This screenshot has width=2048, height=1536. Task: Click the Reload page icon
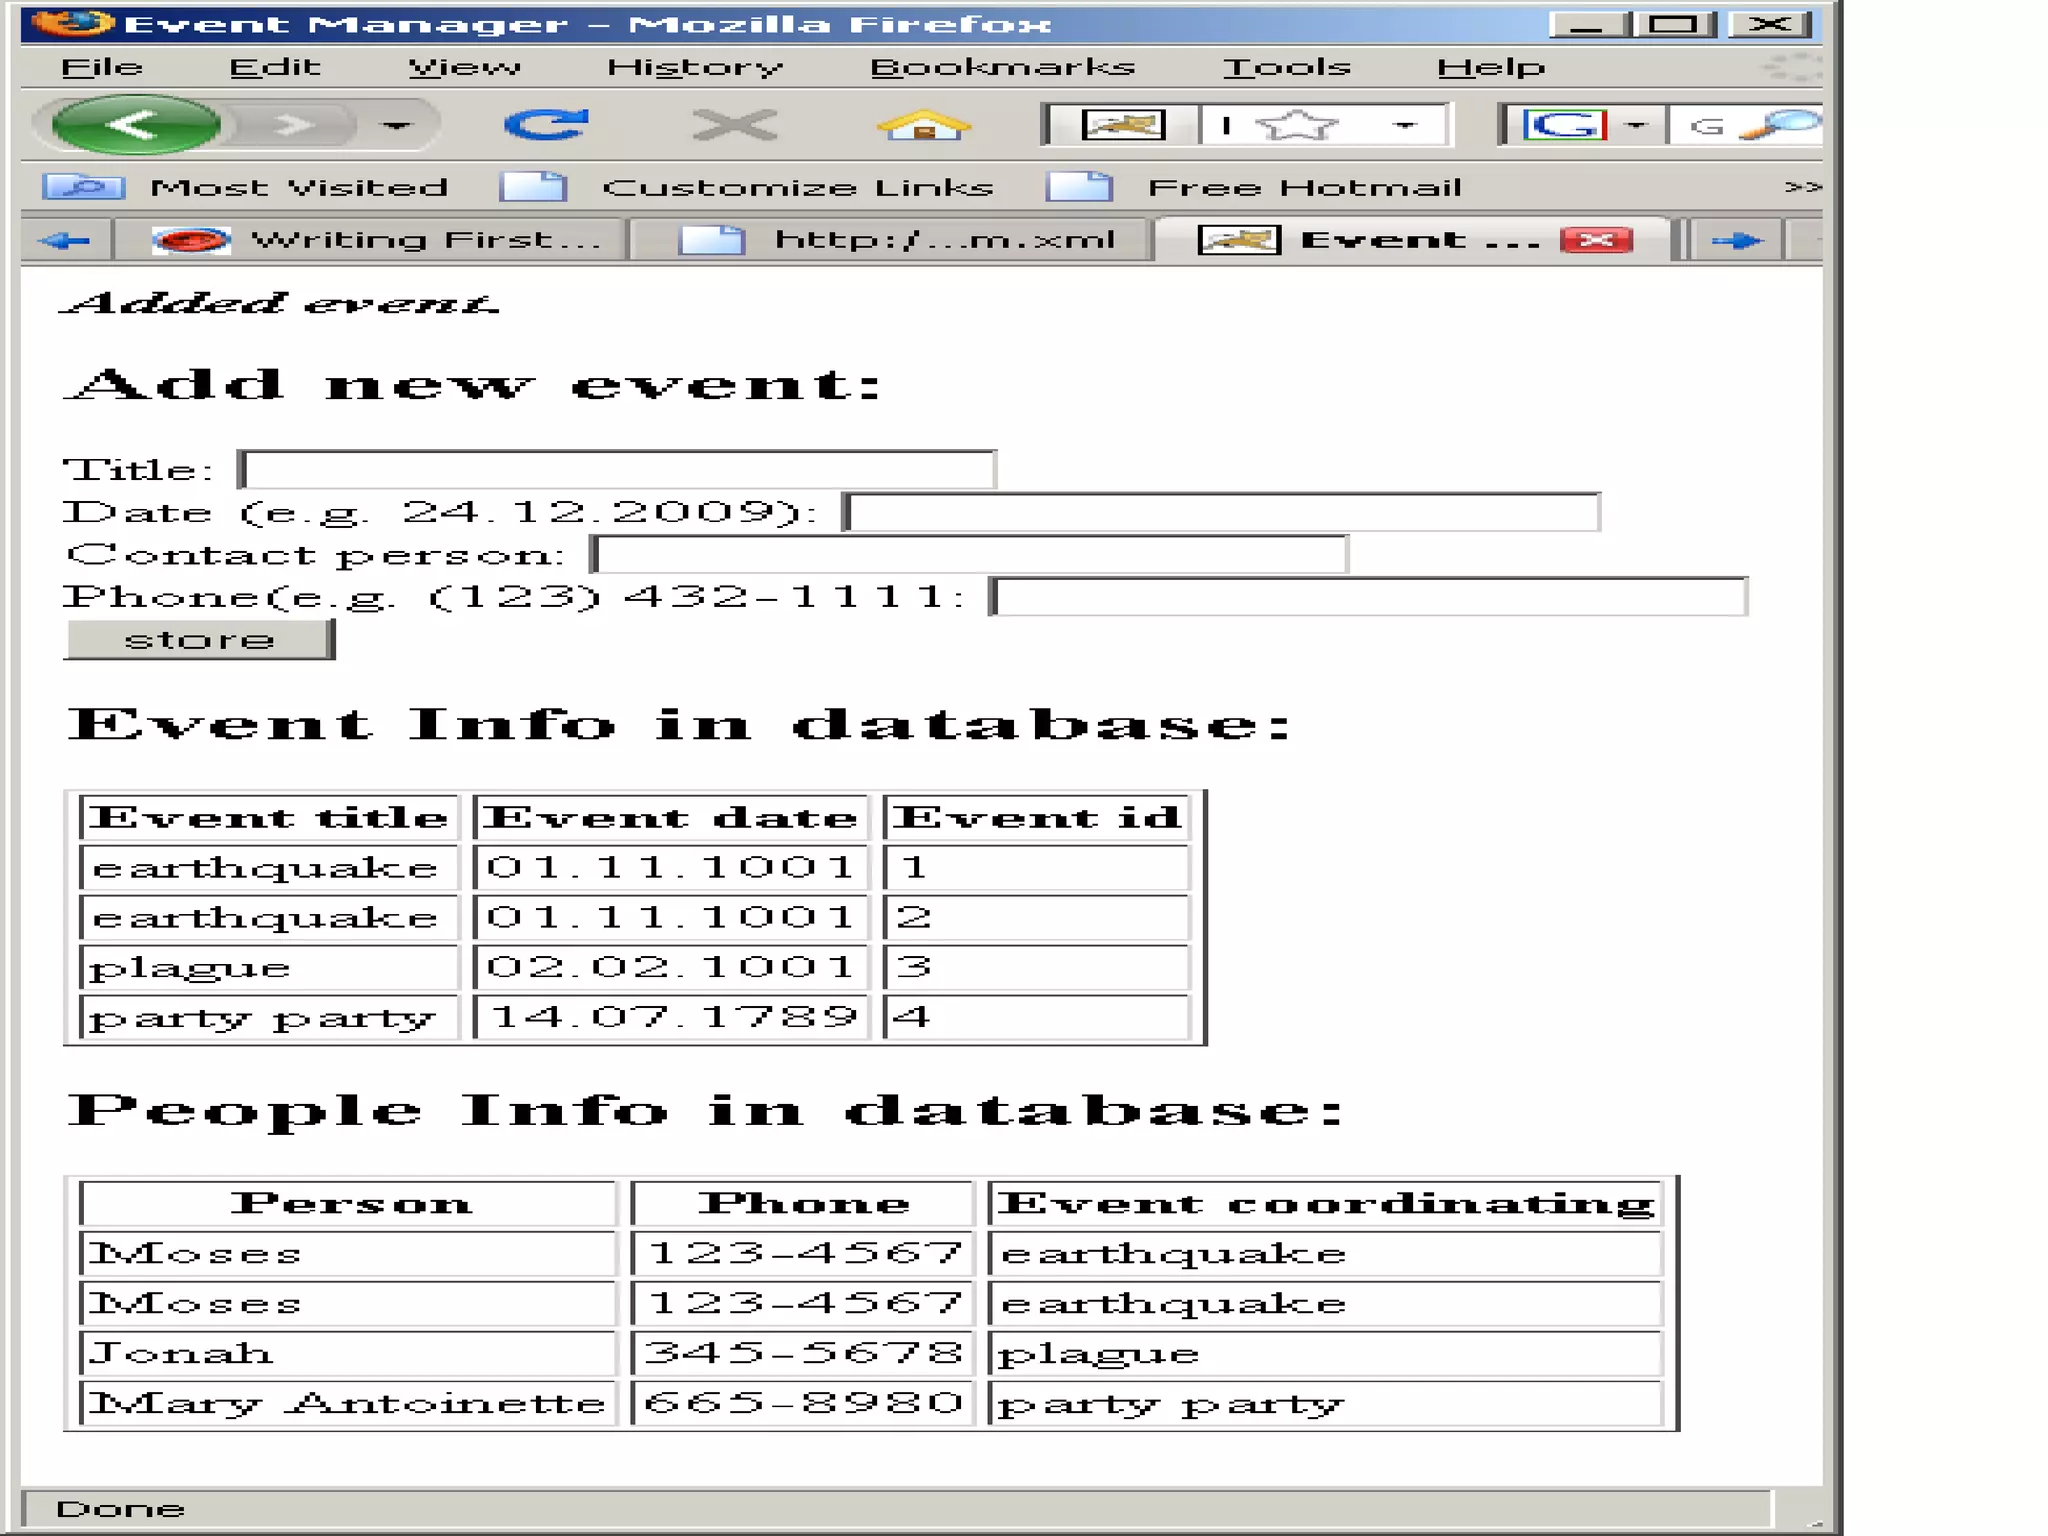pyautogui.click(x=545, y=125)
